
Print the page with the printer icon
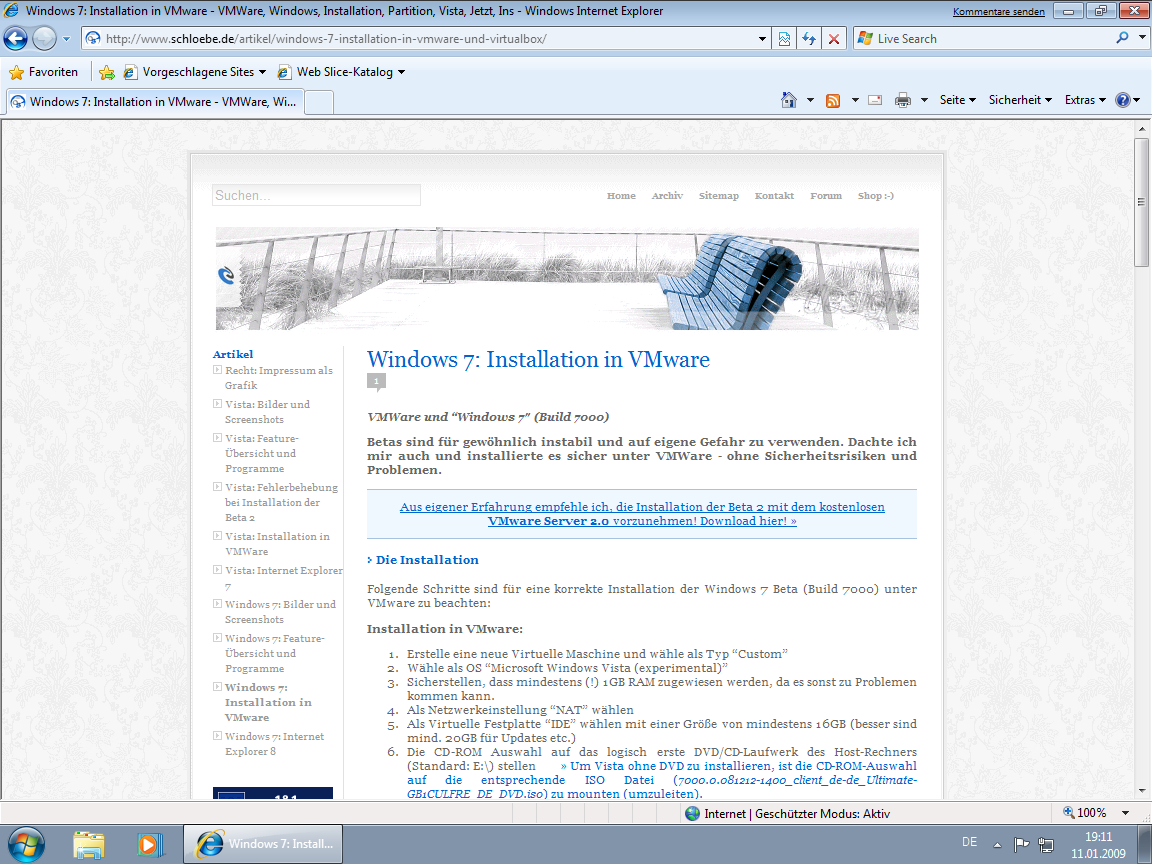click(x=903, y=100)
